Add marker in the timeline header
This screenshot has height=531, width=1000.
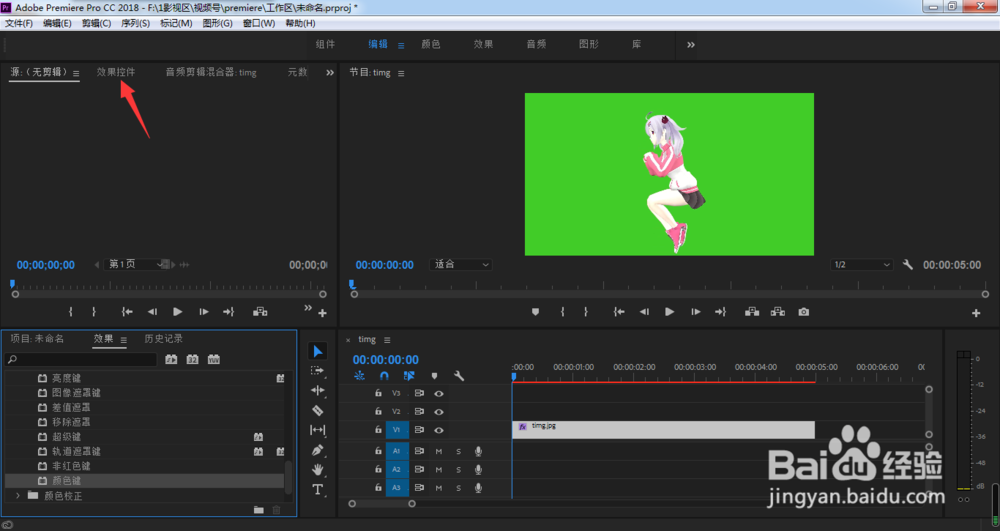[x=434, y=376]
